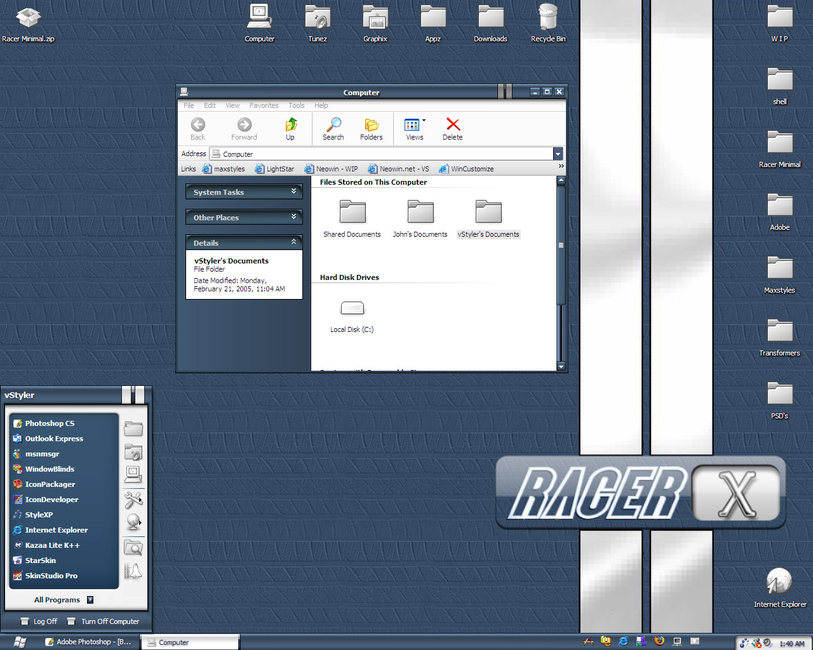Open the File menu
813x650 pixels.
click(189, 105)
